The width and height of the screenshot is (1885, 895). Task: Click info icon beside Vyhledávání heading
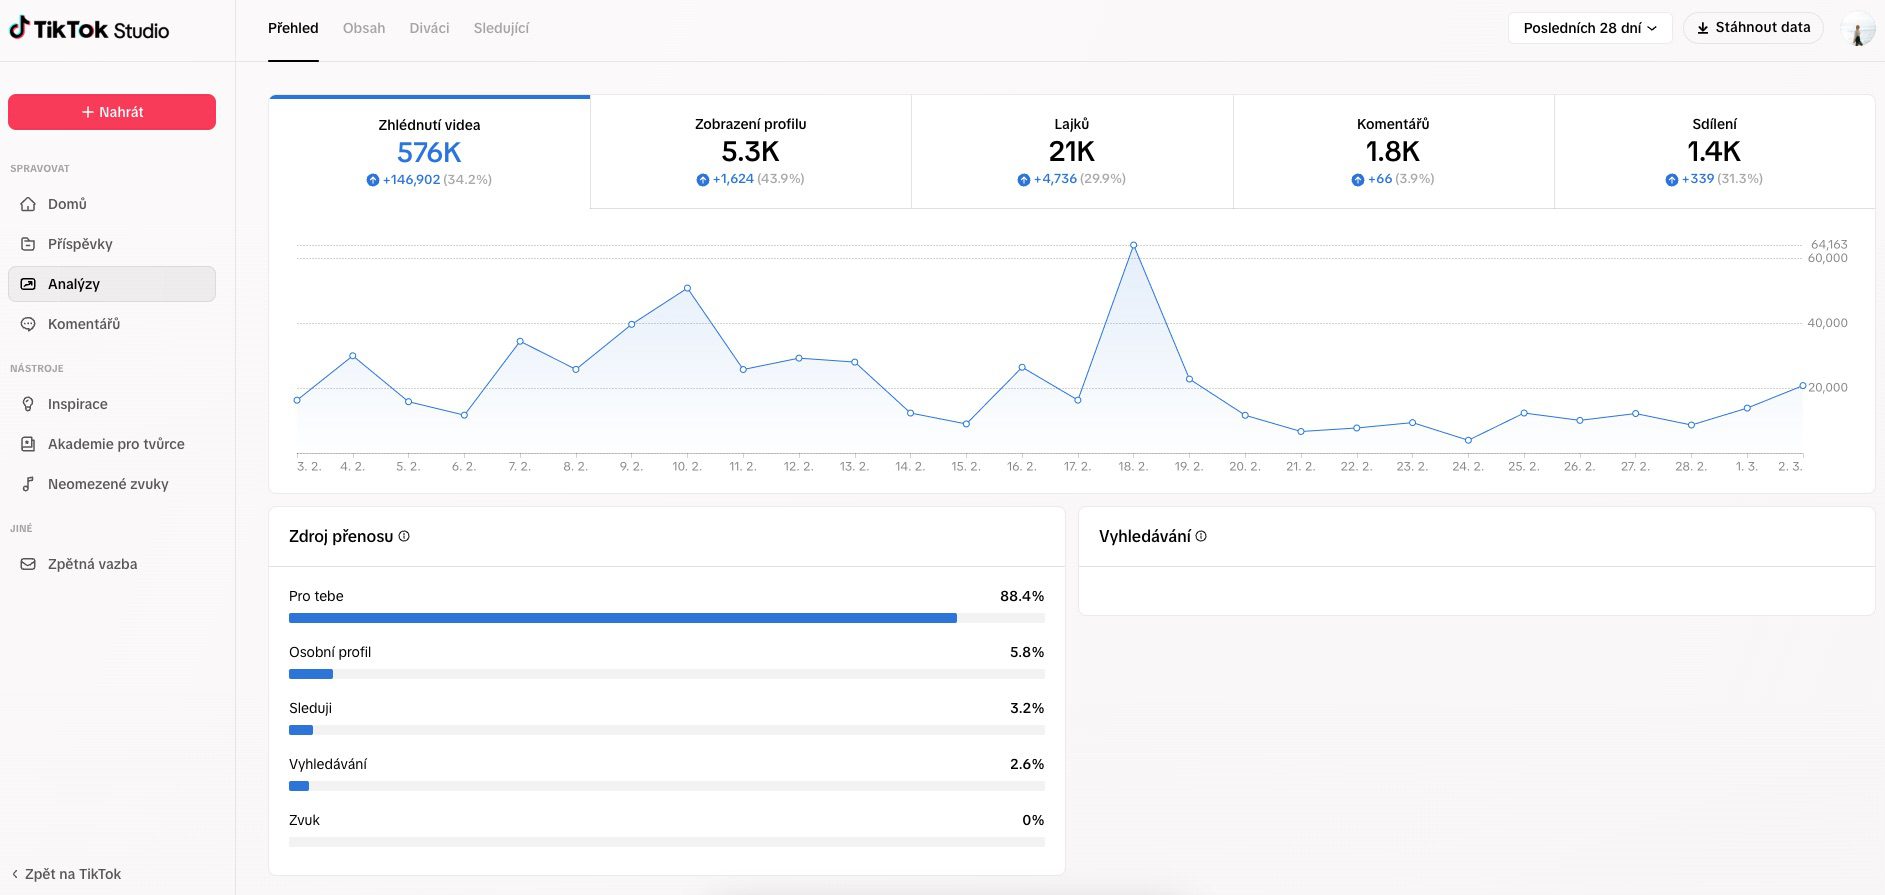coord(1201,536)
